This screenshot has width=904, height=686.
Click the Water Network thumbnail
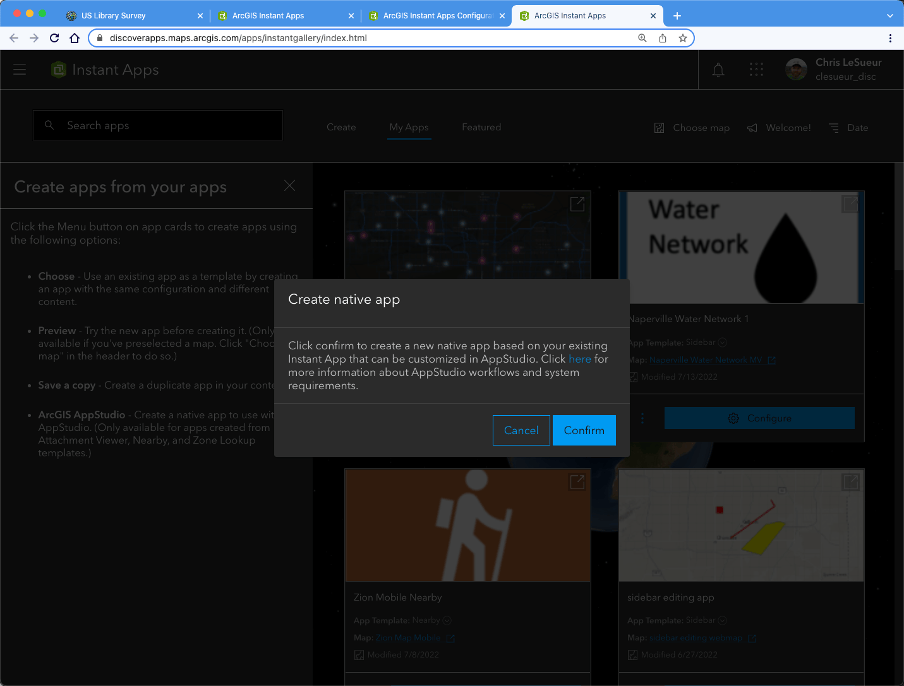pos(741,247)
